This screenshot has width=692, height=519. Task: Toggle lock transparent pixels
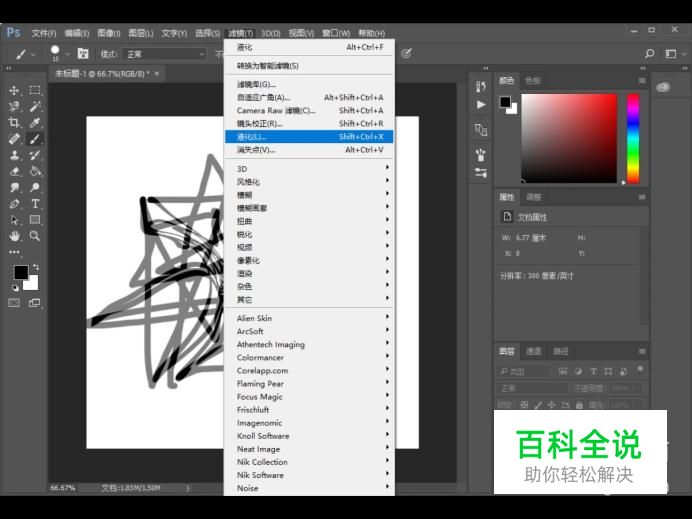pyautogui.click(x=524, y=404)
